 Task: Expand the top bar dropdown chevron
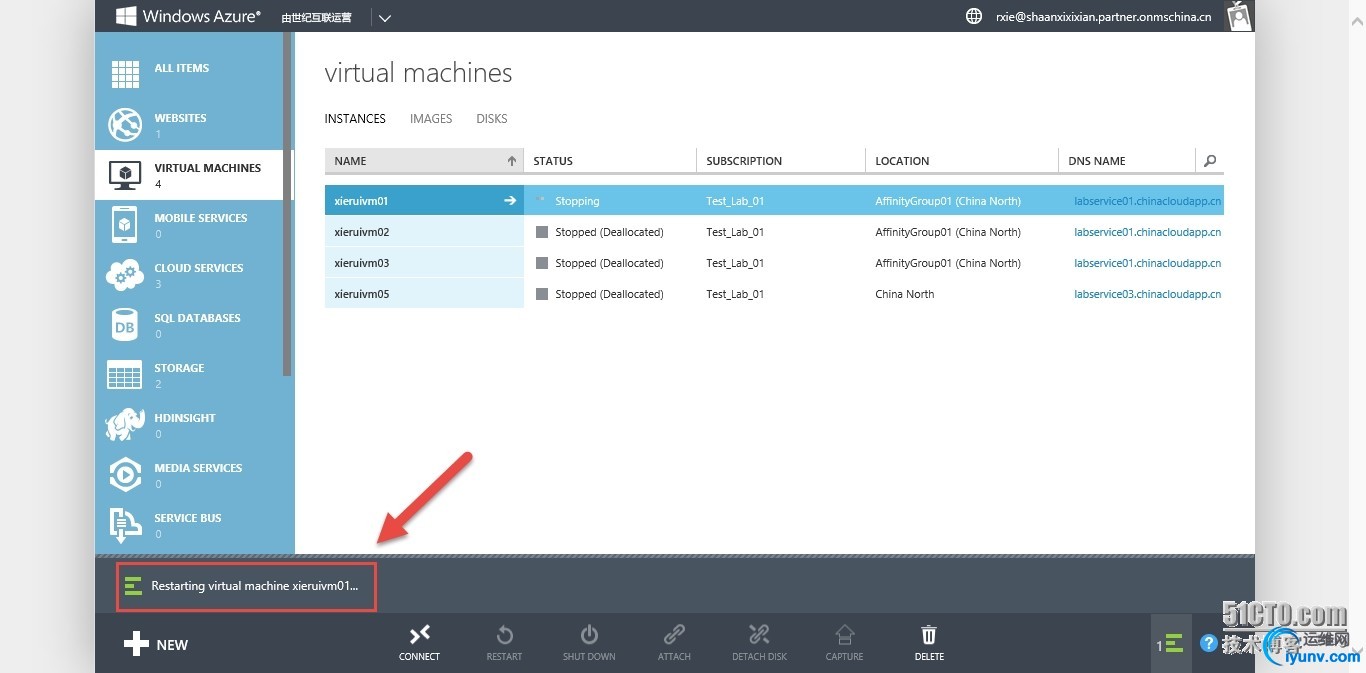pos(385,17)
